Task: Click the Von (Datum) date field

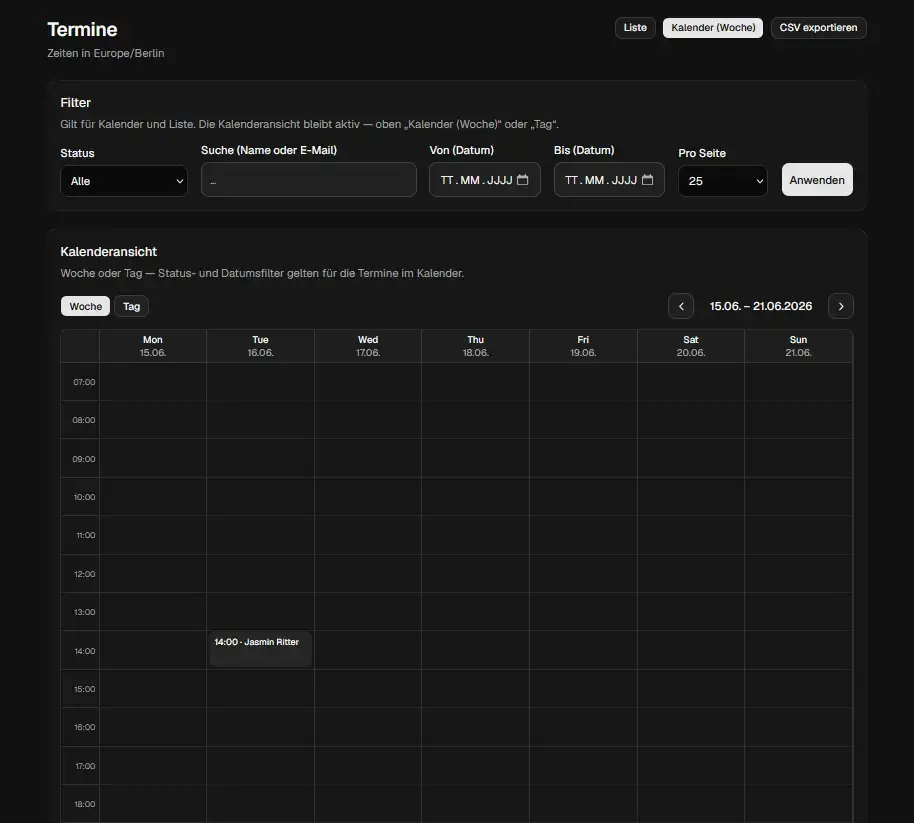Action: pyautogui.click(x=484, y=180)
